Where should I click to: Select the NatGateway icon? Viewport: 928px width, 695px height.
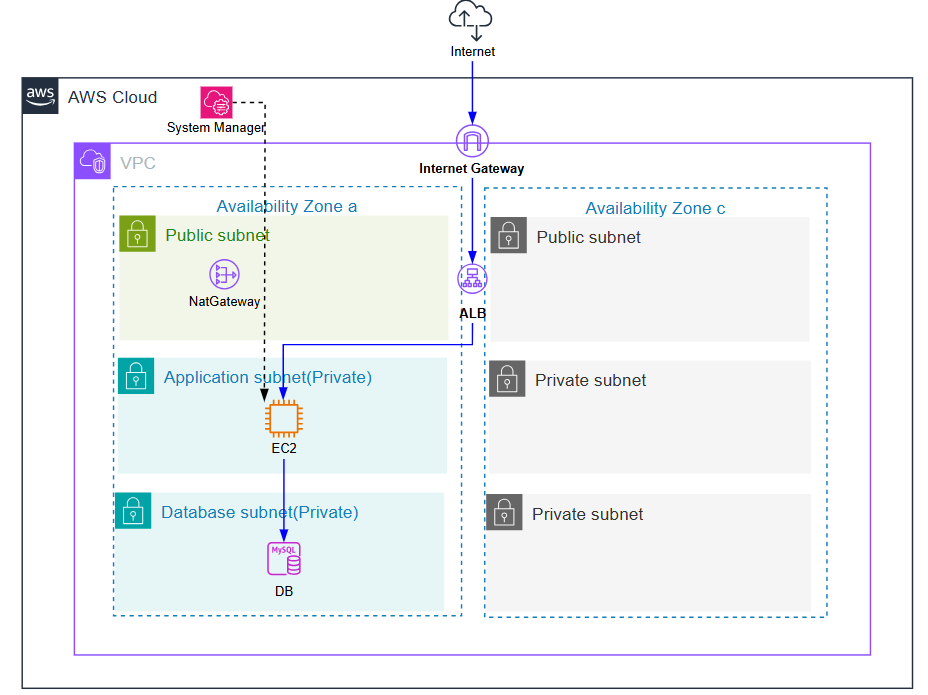224,275
